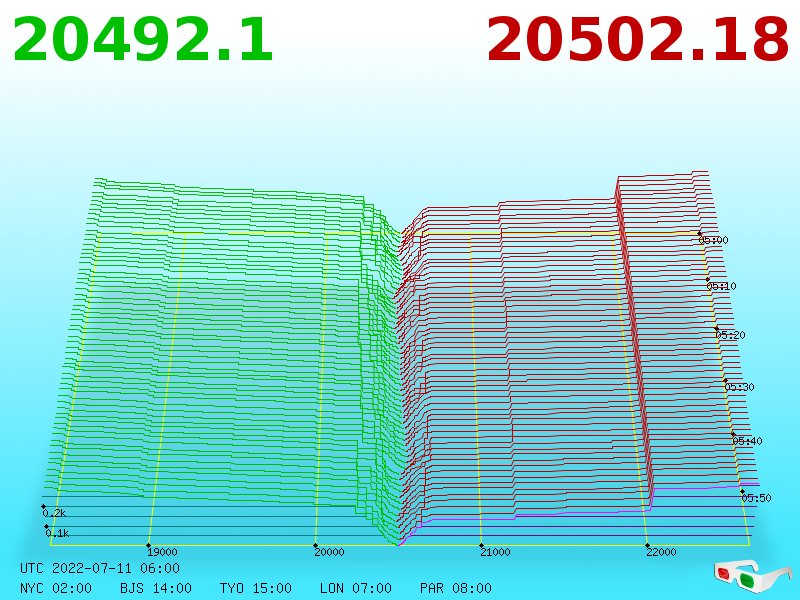Click the UTC 2022-07-11 06:00 timestamp
The height and width of the screenshot is (600, 800).
pyautogui.click(x=100, y=568)
